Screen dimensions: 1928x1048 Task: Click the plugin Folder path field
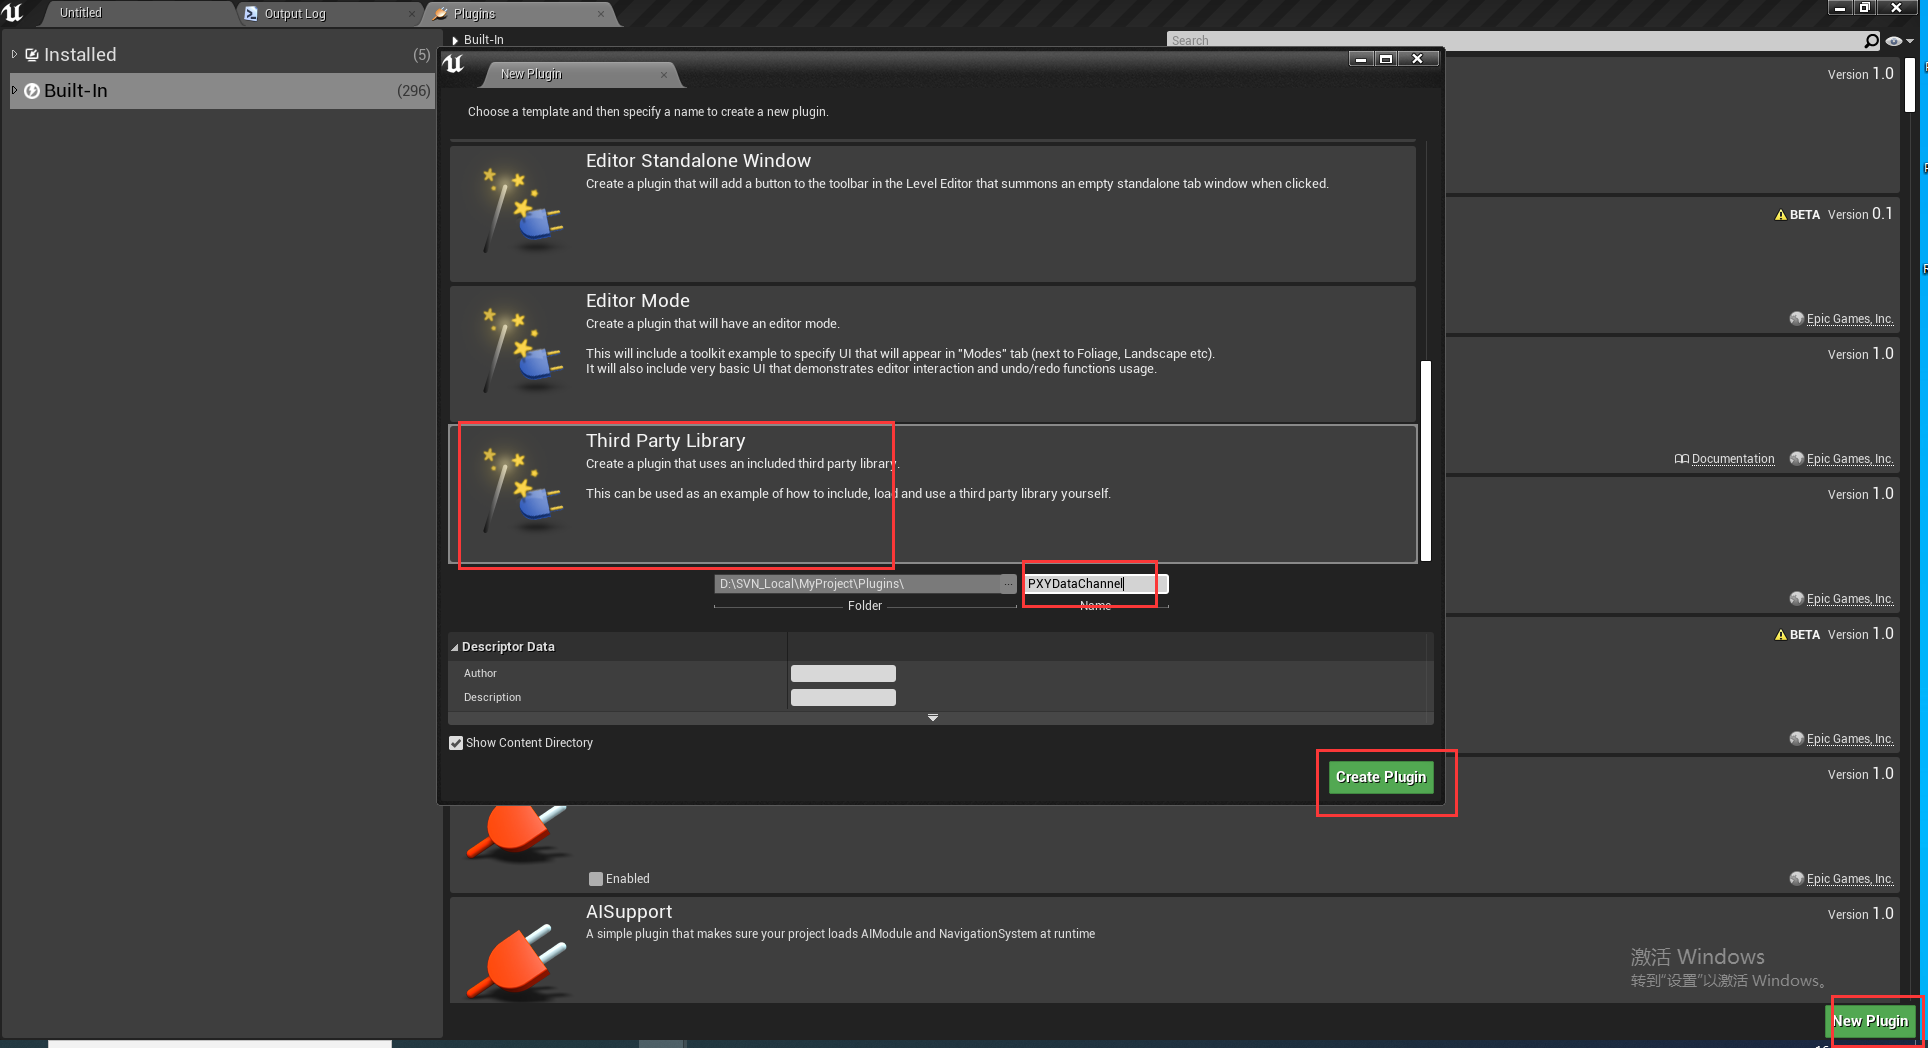pos(858,584)
